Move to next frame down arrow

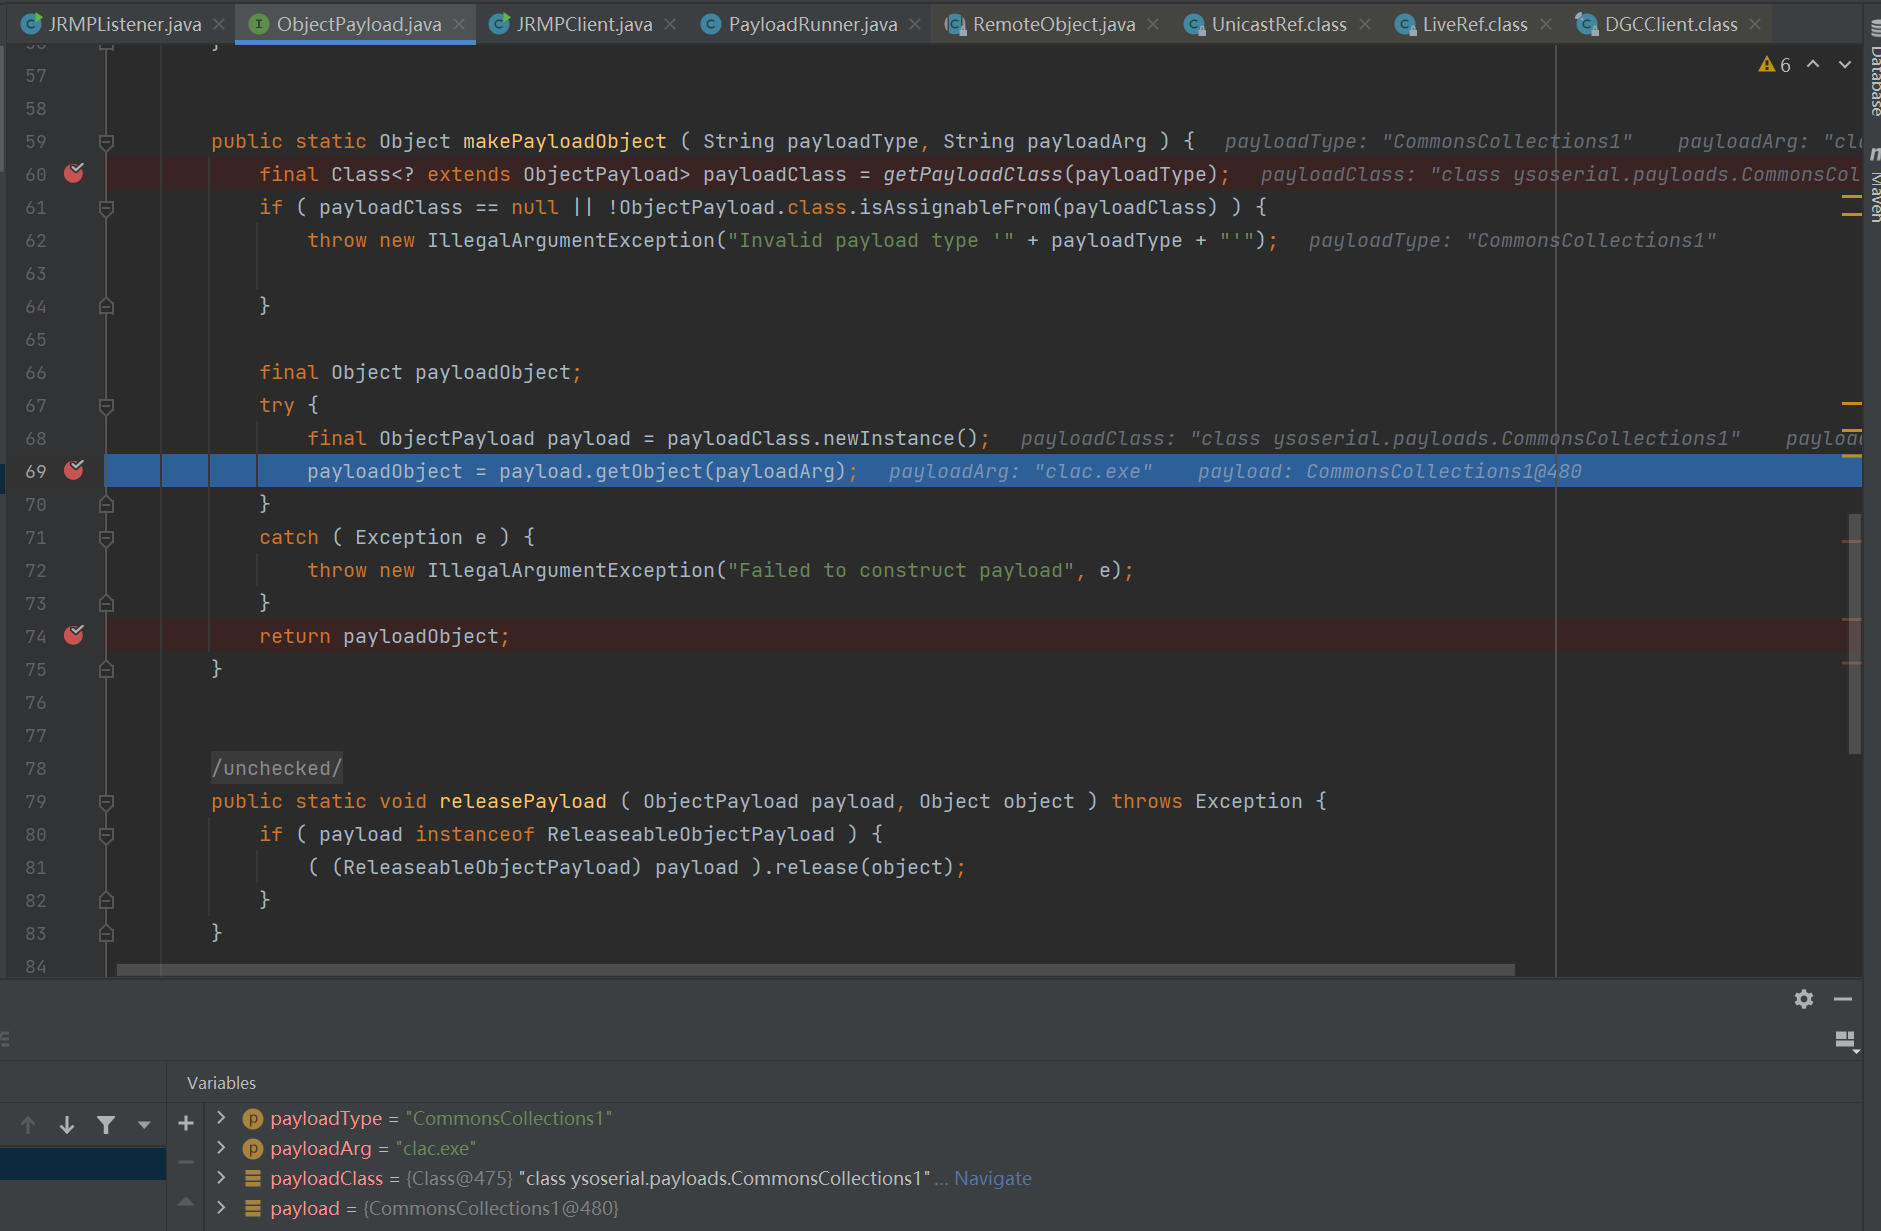(67, 1125)
